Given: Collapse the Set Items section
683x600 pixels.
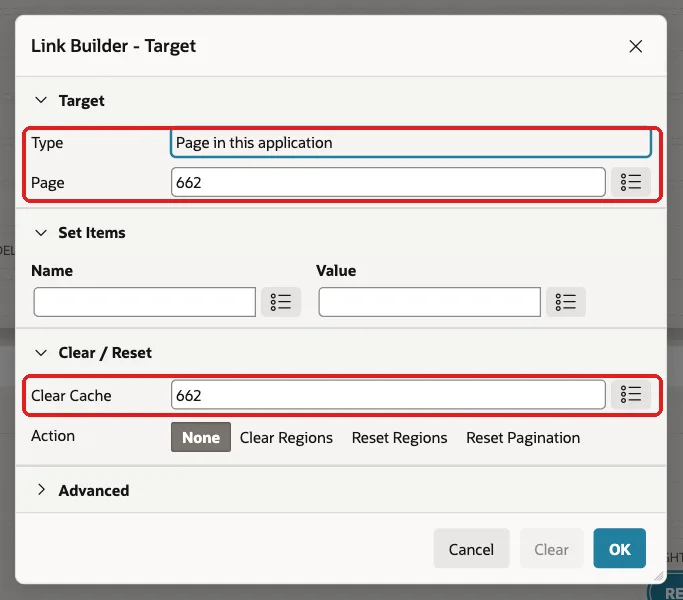Looking at the screenshot, I should pos(41,233).
